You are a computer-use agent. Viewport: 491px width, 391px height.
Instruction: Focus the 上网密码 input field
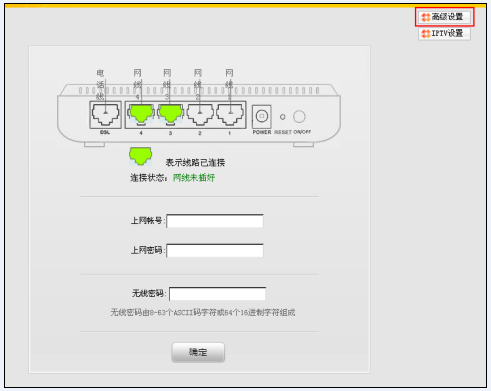[215, 250]
